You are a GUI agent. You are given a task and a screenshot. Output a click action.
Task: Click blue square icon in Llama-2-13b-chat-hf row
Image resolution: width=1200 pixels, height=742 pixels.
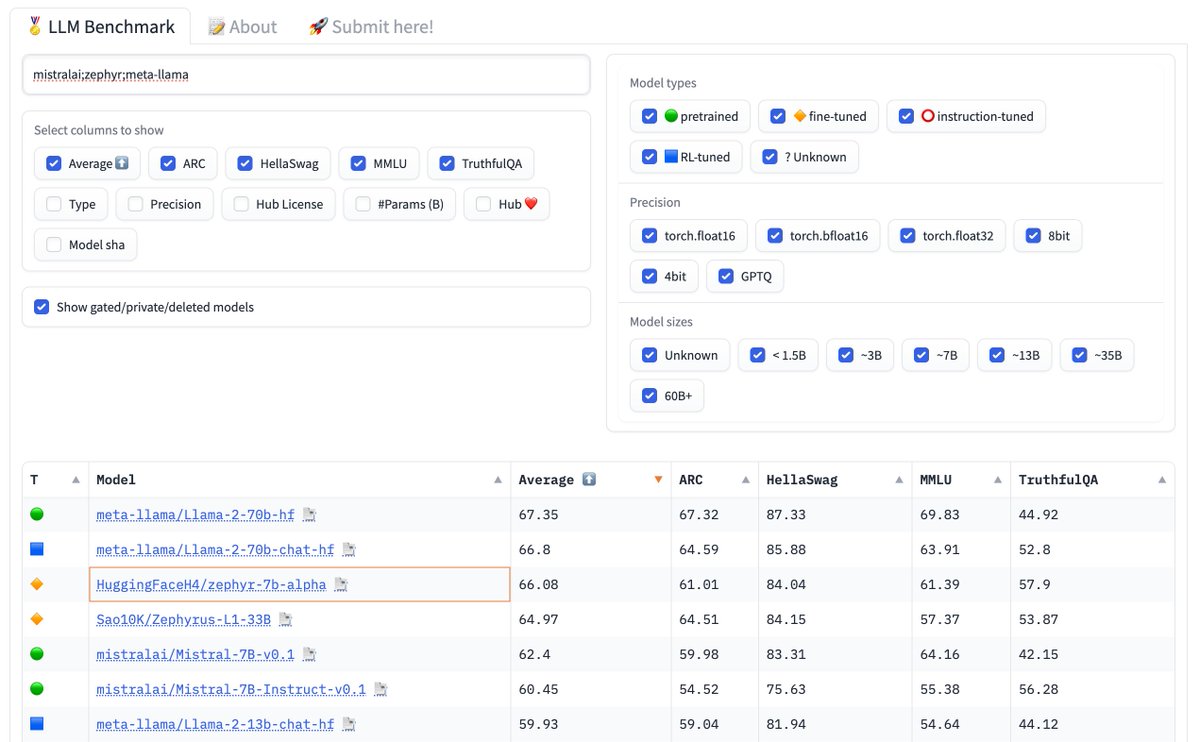point(37,724)
